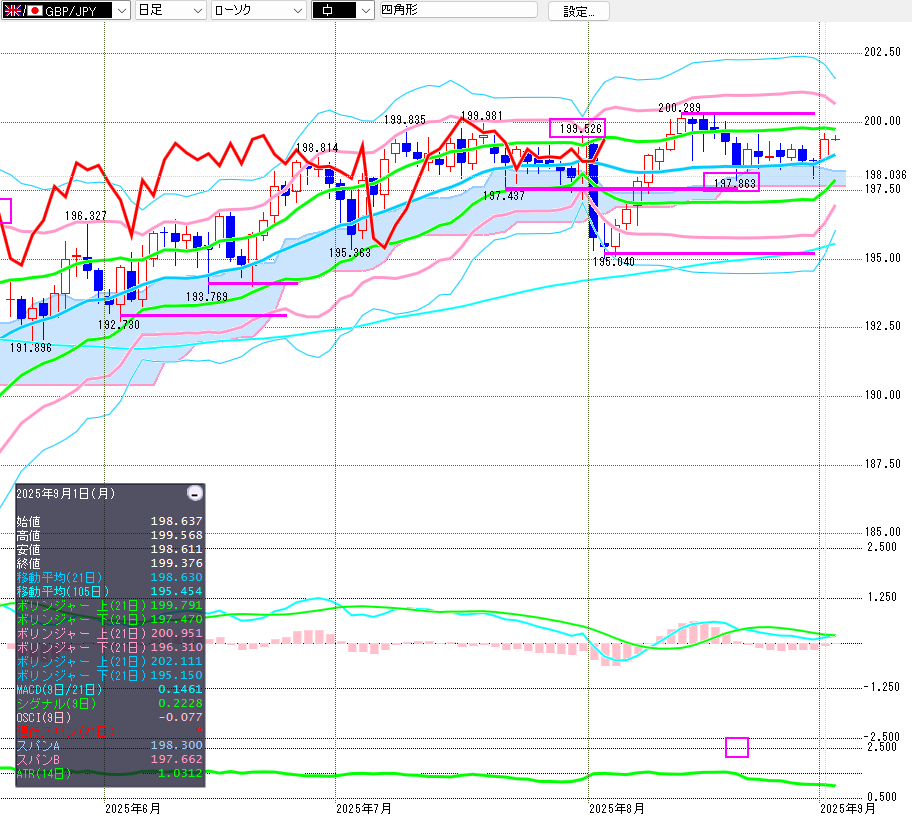Click the OSCI(9日) row
Screen dimensions: 912x817
pos(109,717)
